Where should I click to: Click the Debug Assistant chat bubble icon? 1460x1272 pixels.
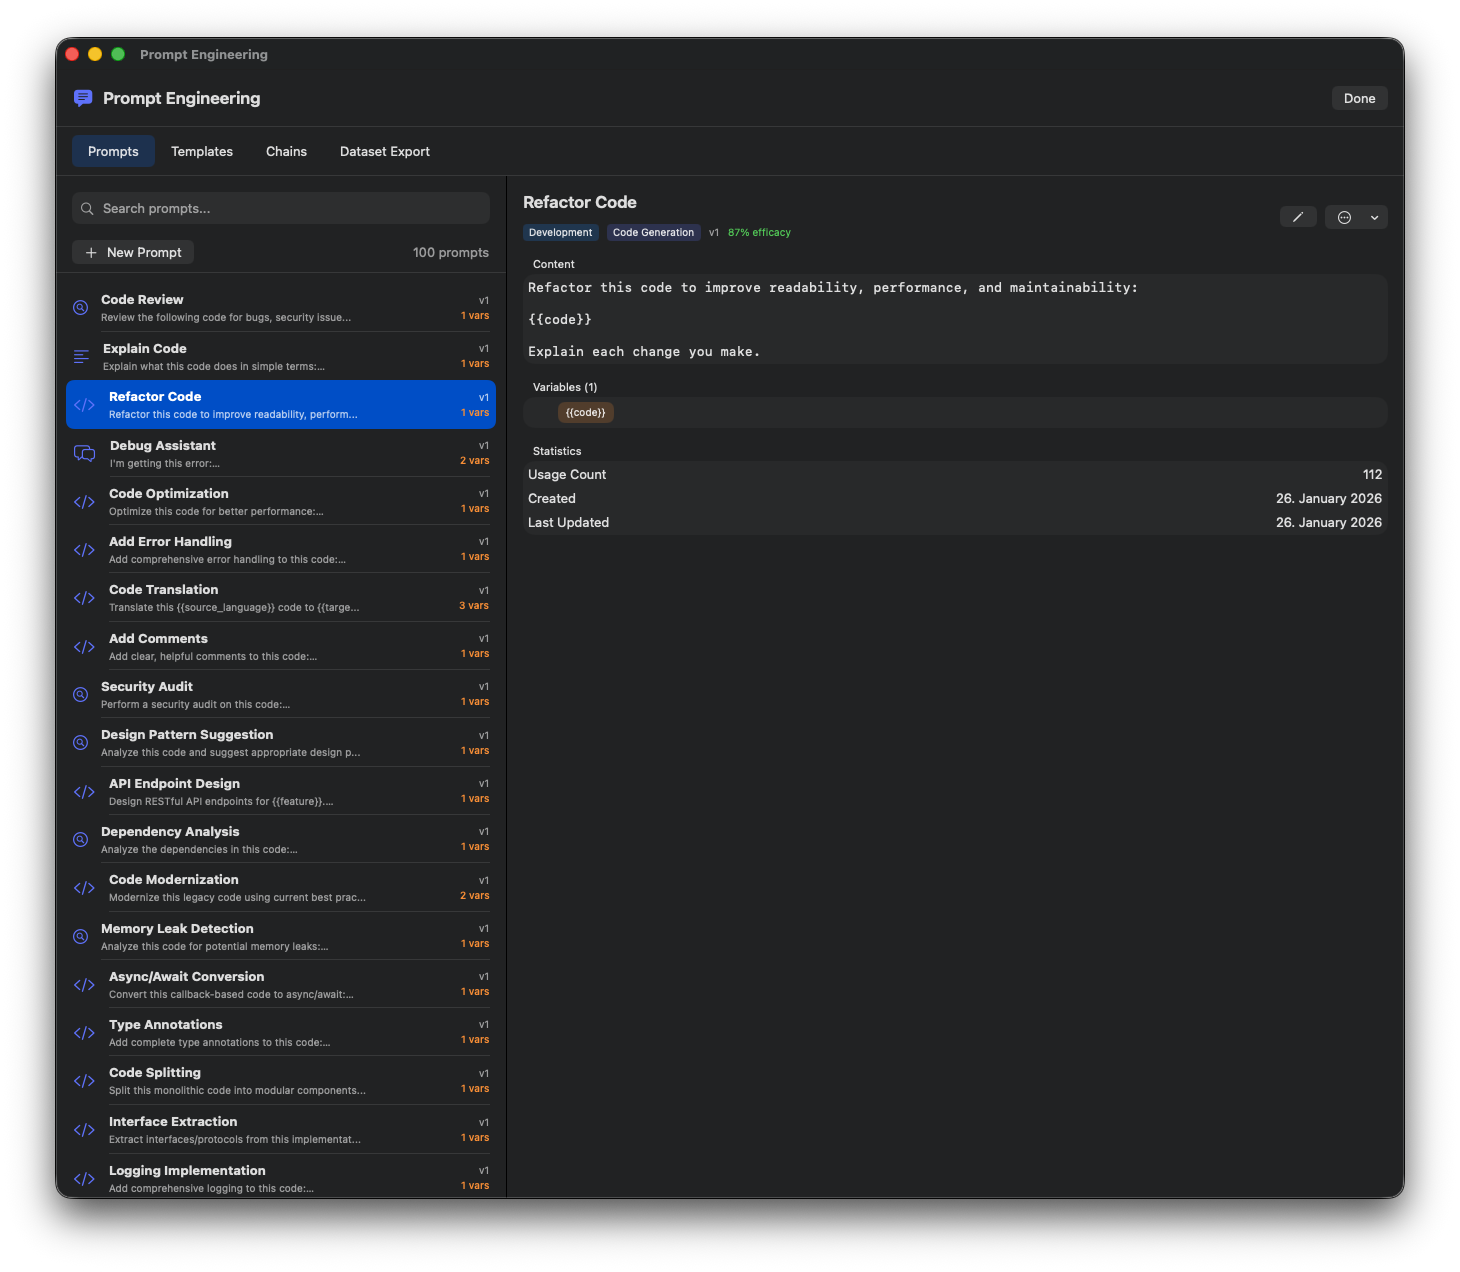(83, 453)
